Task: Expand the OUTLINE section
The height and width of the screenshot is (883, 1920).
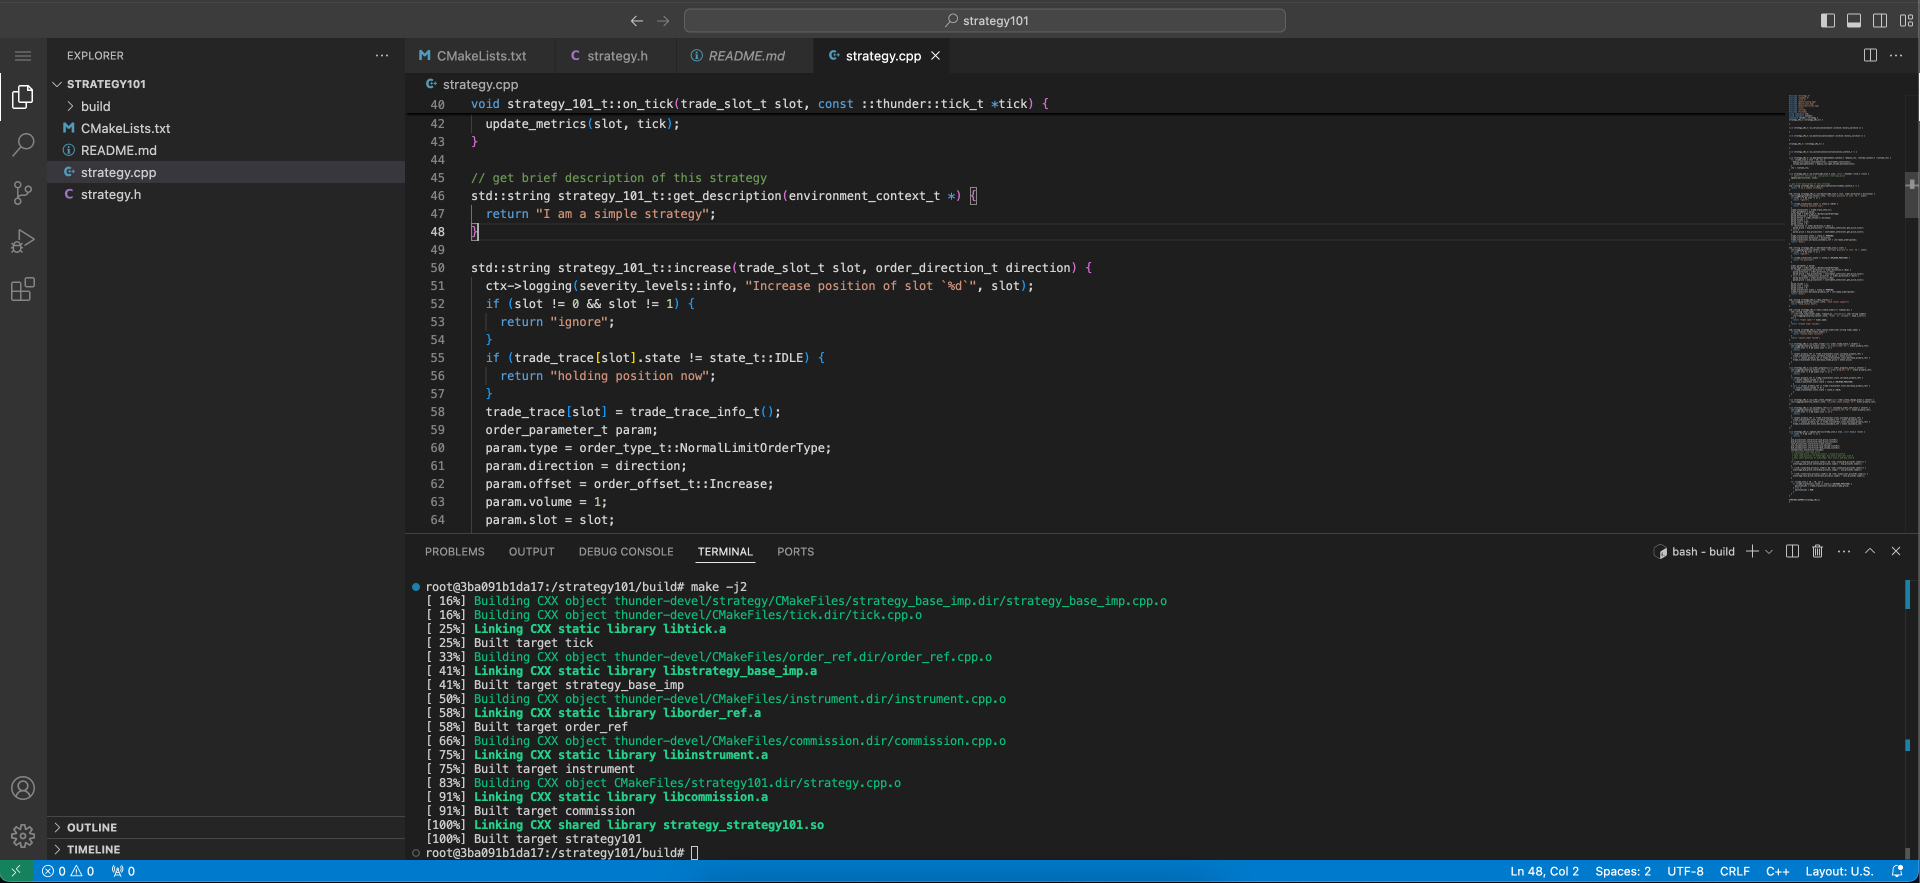Action: point(226,827)
